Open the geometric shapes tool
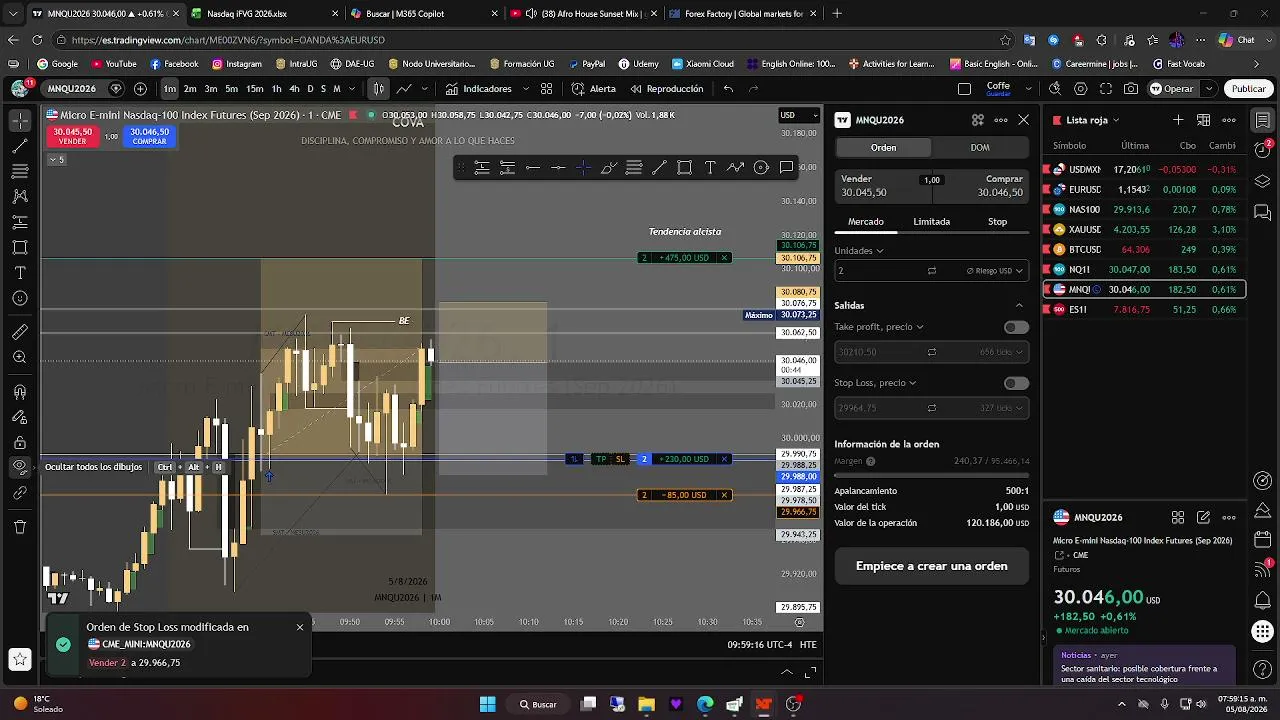 click(x=20, y=247)
